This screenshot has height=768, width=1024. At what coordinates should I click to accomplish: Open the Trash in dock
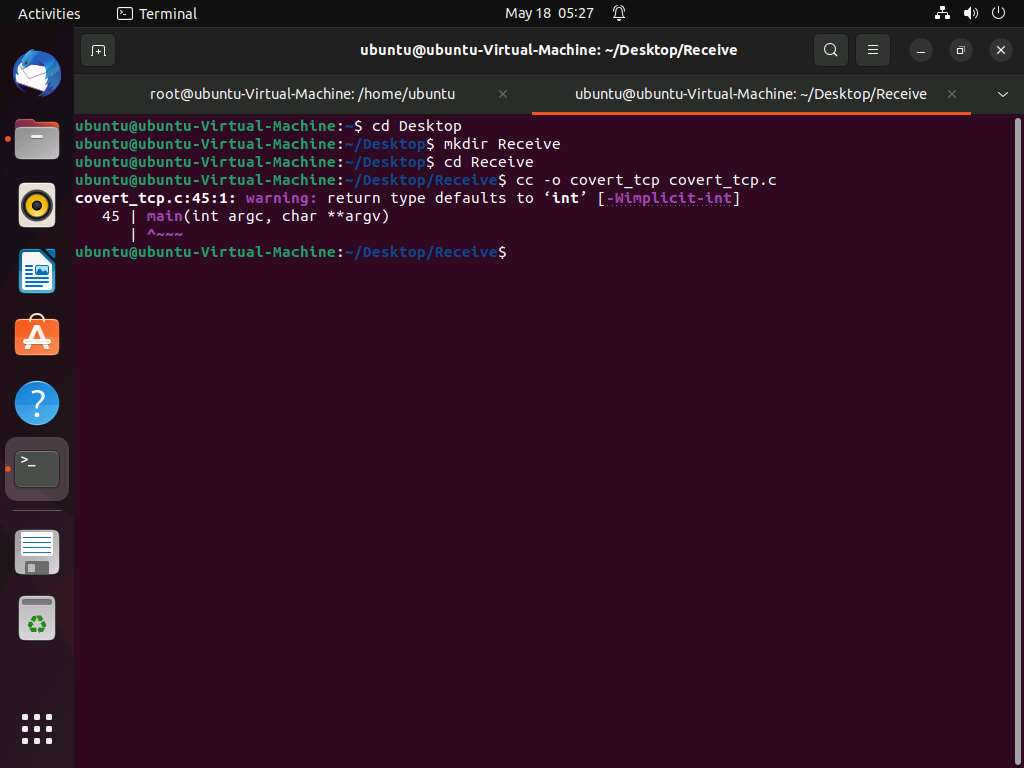coord(37,619)
